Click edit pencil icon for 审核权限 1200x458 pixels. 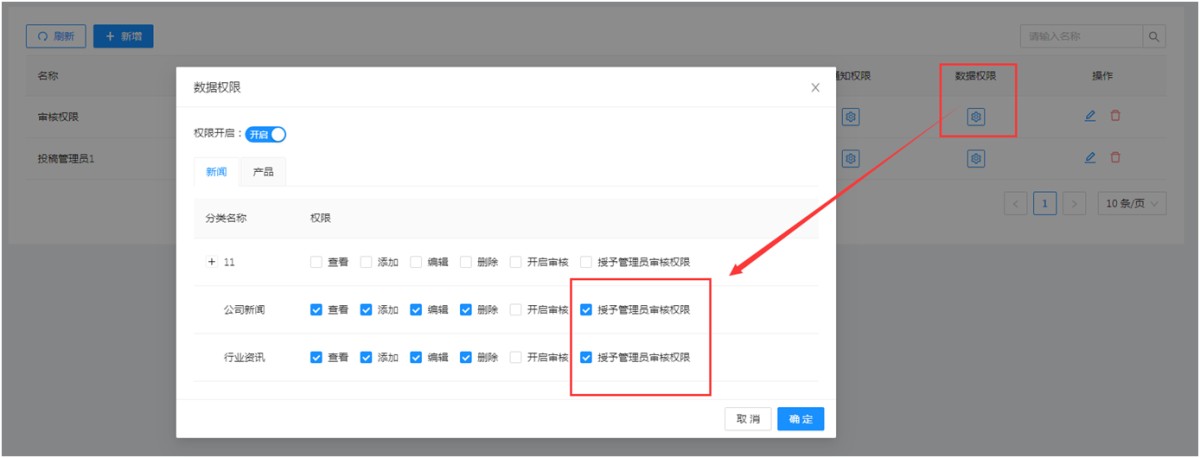pyautogui.click(x=1090, y=116)
